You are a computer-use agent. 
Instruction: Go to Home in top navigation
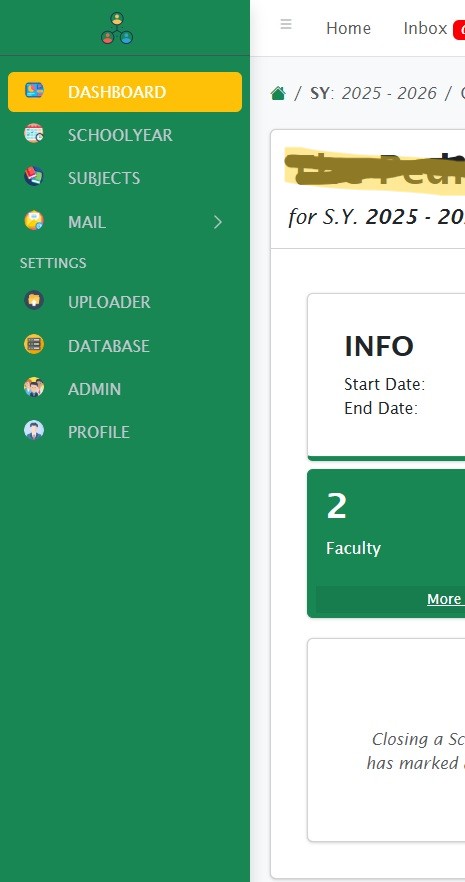348,28
